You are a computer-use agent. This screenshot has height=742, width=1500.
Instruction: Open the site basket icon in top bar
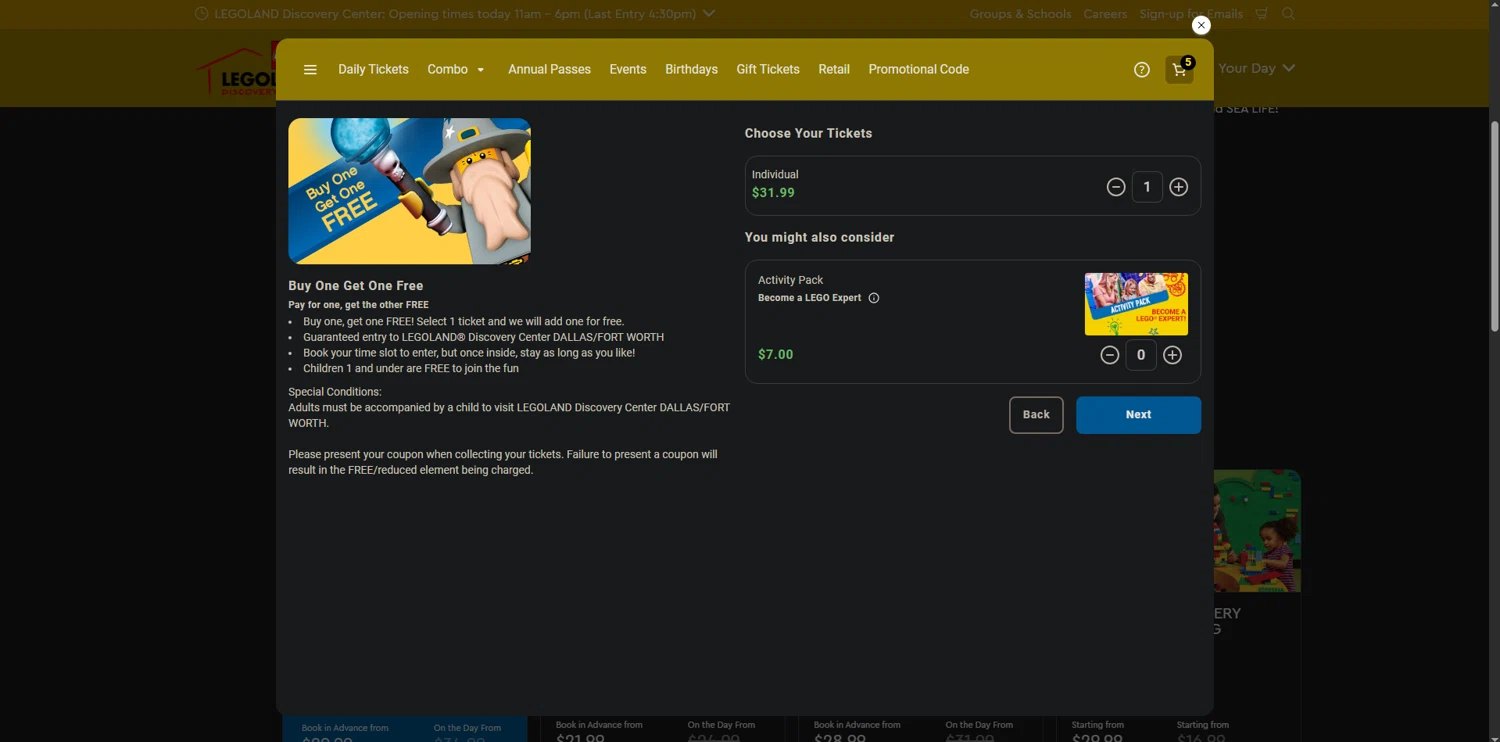[1262, 14]
